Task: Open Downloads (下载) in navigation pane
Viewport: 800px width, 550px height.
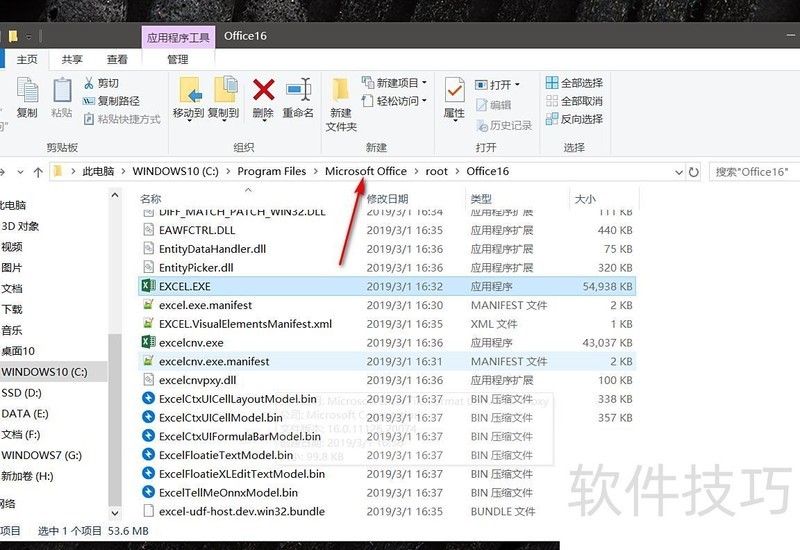Action: [12, 309]
